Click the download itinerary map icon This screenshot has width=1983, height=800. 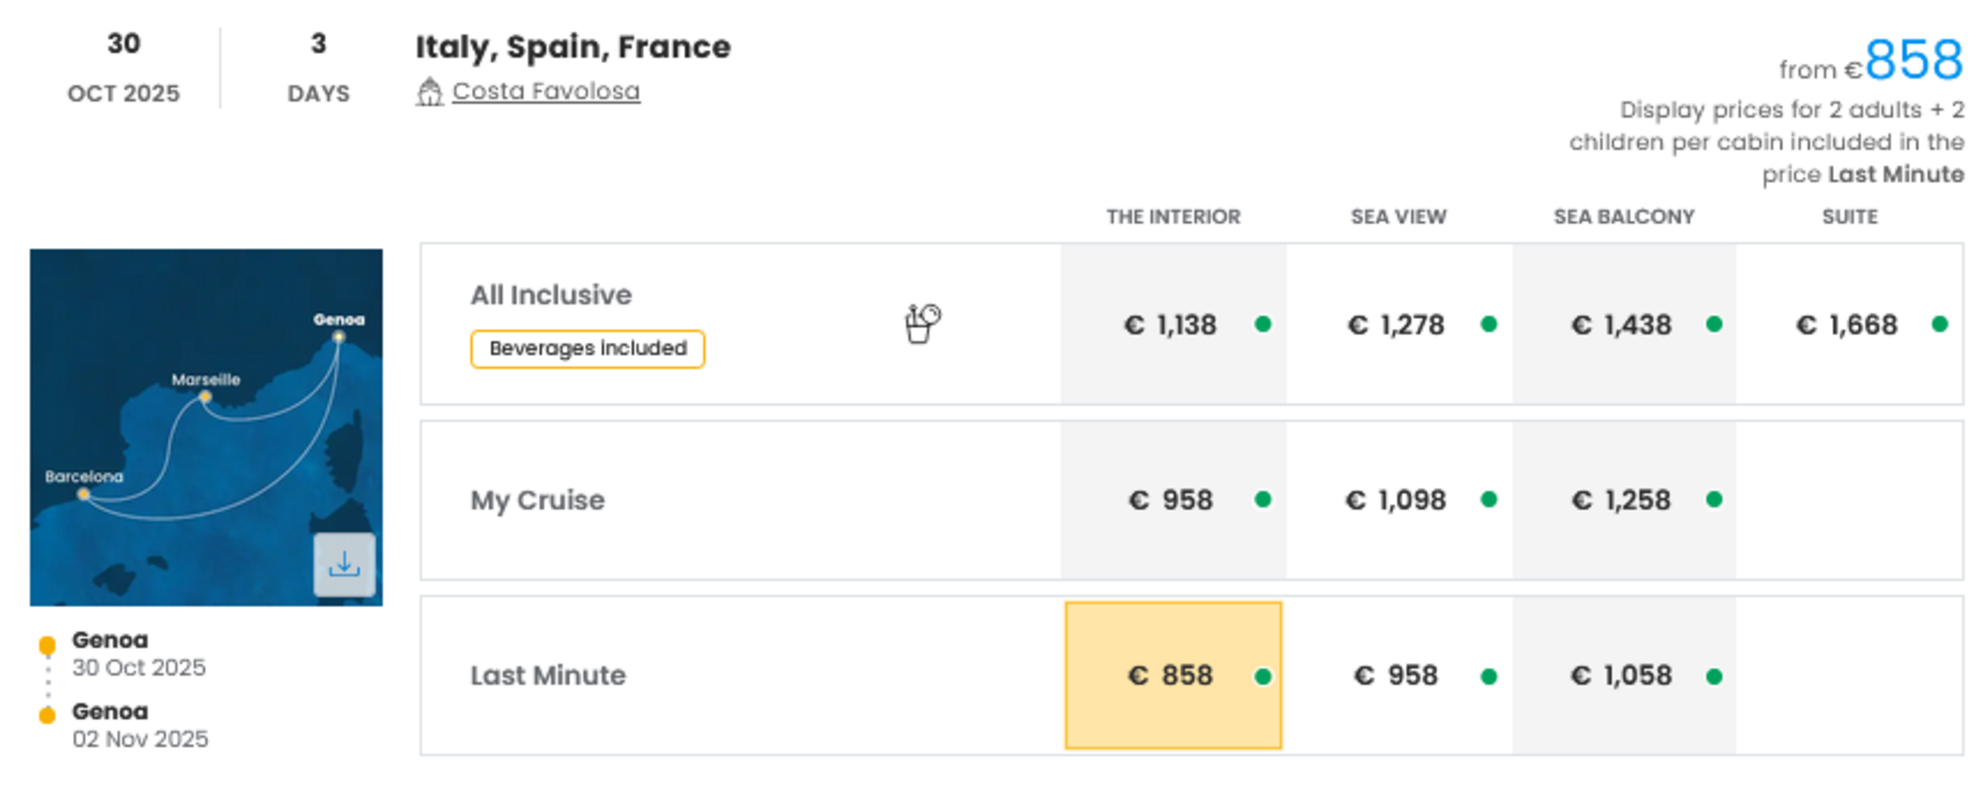344,565
